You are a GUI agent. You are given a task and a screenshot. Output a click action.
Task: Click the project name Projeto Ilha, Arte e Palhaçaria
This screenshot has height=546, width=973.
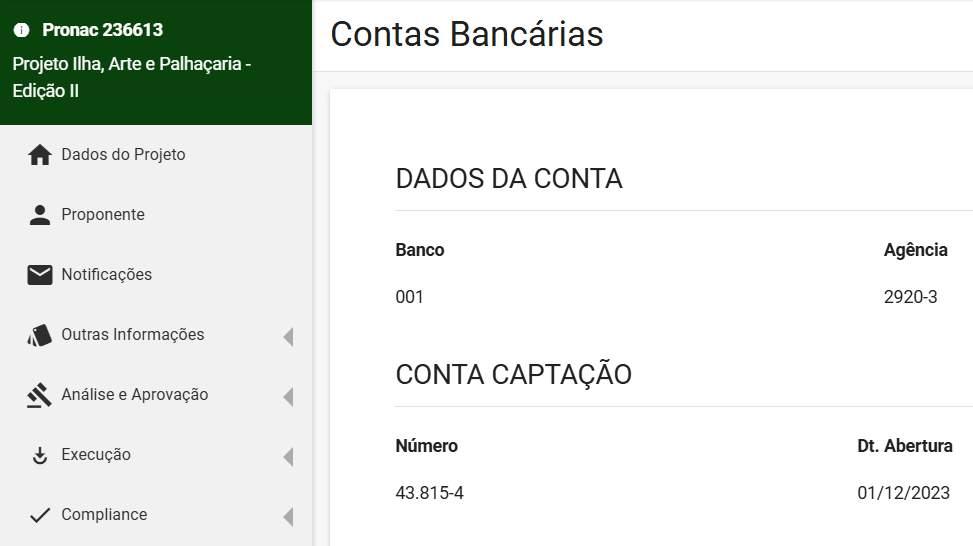tap(131, 64)
